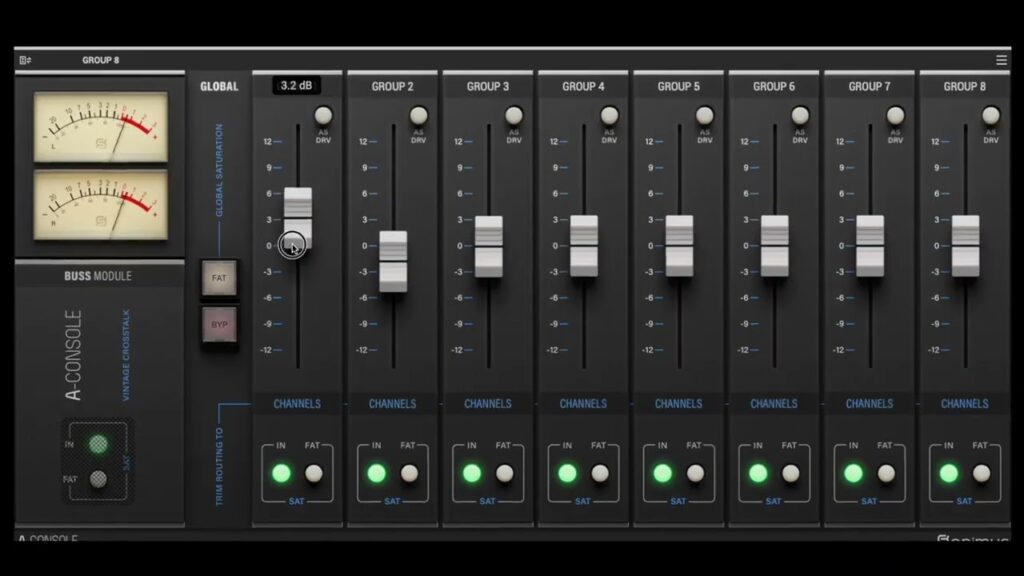The image size is (1024, 576).
Task: Click the 3.2 dB value readout
Action: (x=296, y=86)
